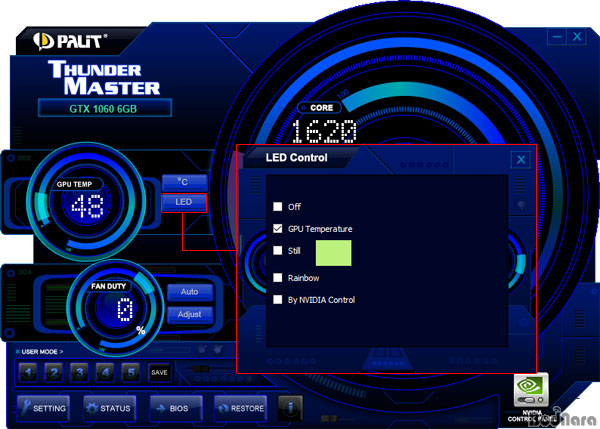Click the LED Control dialog title
The height and width of the screenshot is (429, 600).
[297, 158]
